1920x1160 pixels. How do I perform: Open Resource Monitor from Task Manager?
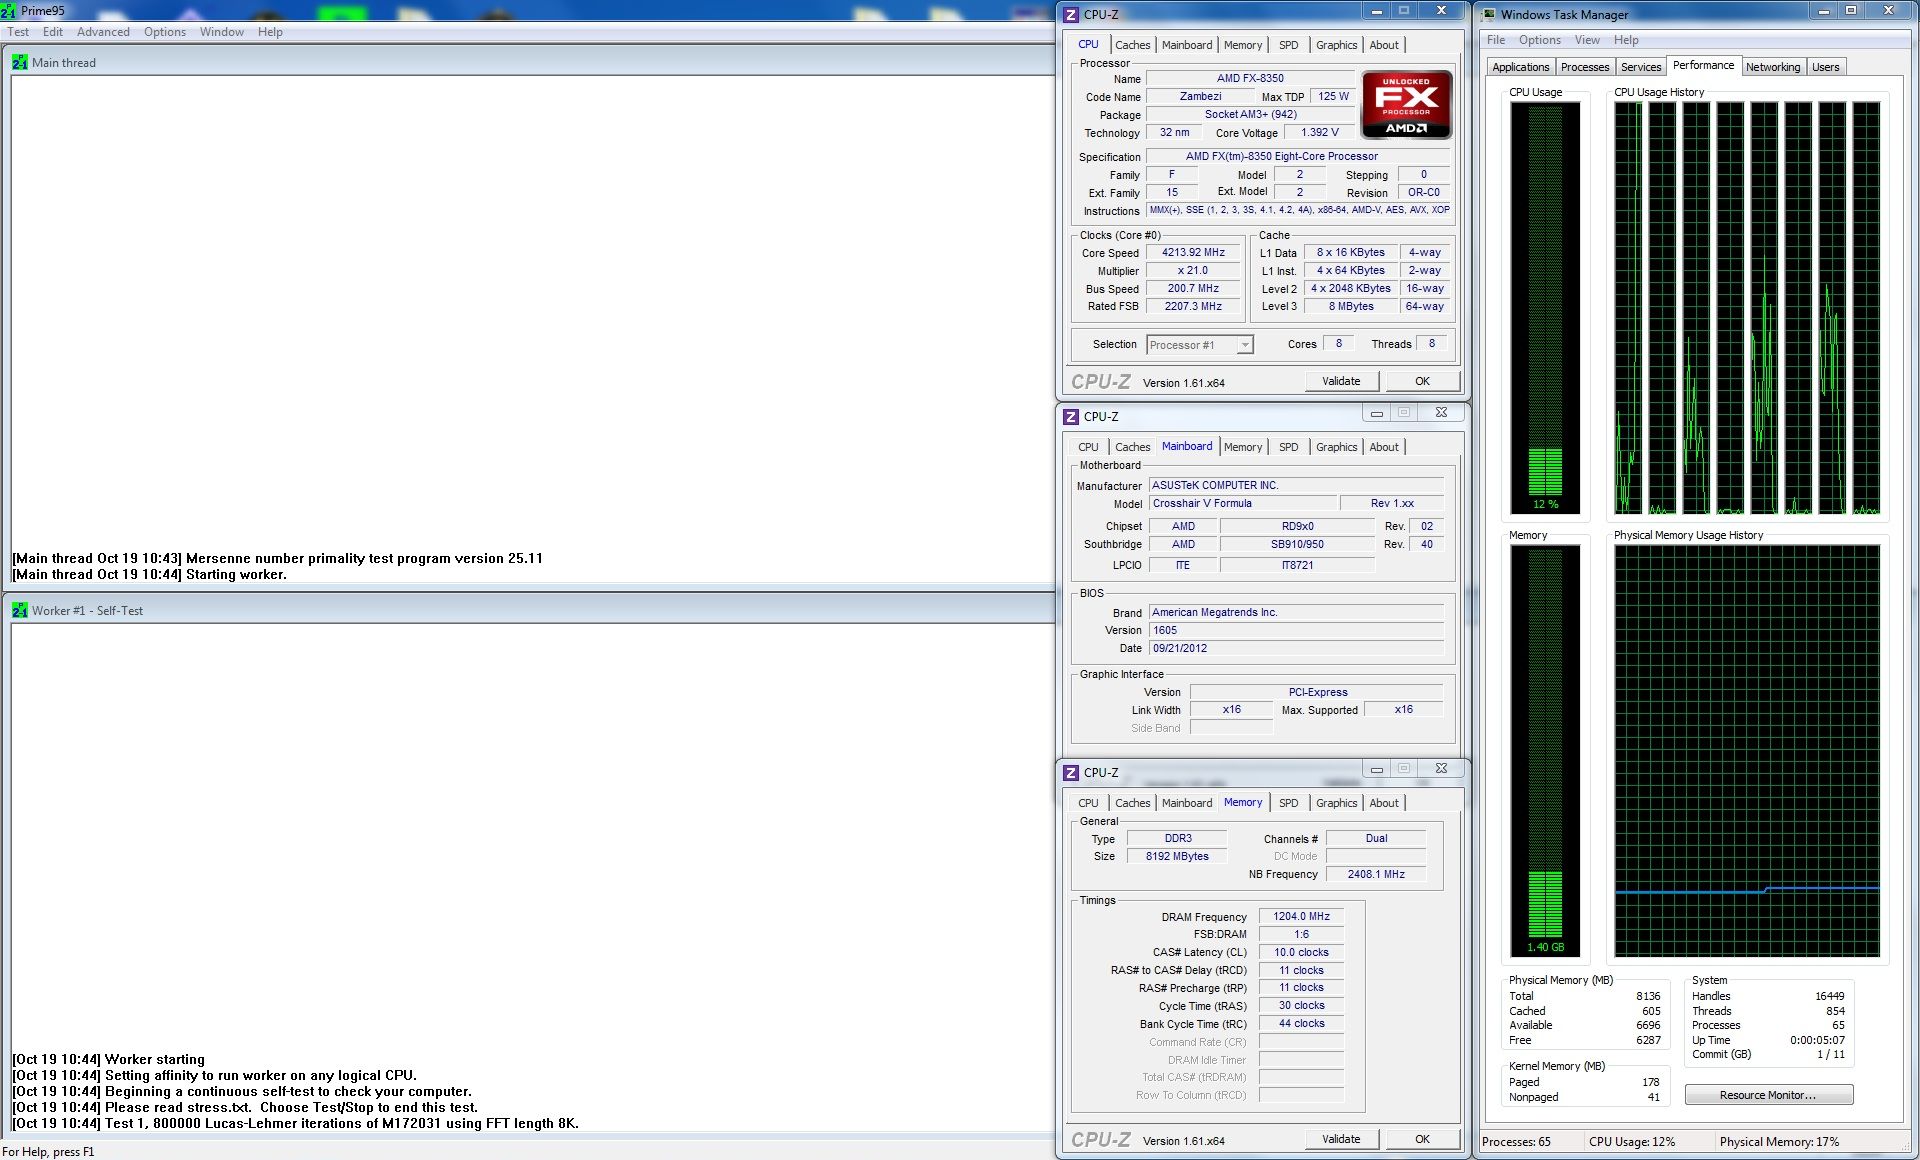[x=1767, y=1095]
